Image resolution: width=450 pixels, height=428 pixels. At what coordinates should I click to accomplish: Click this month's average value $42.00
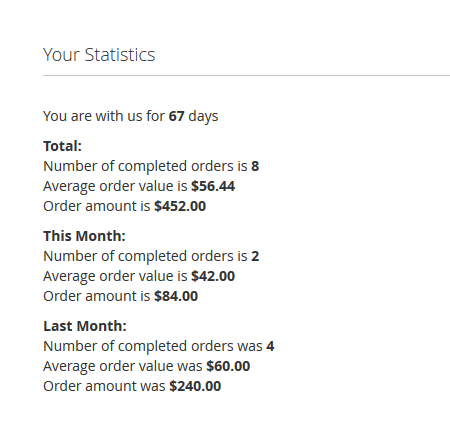pyautogui.click(x=213, y=276)
